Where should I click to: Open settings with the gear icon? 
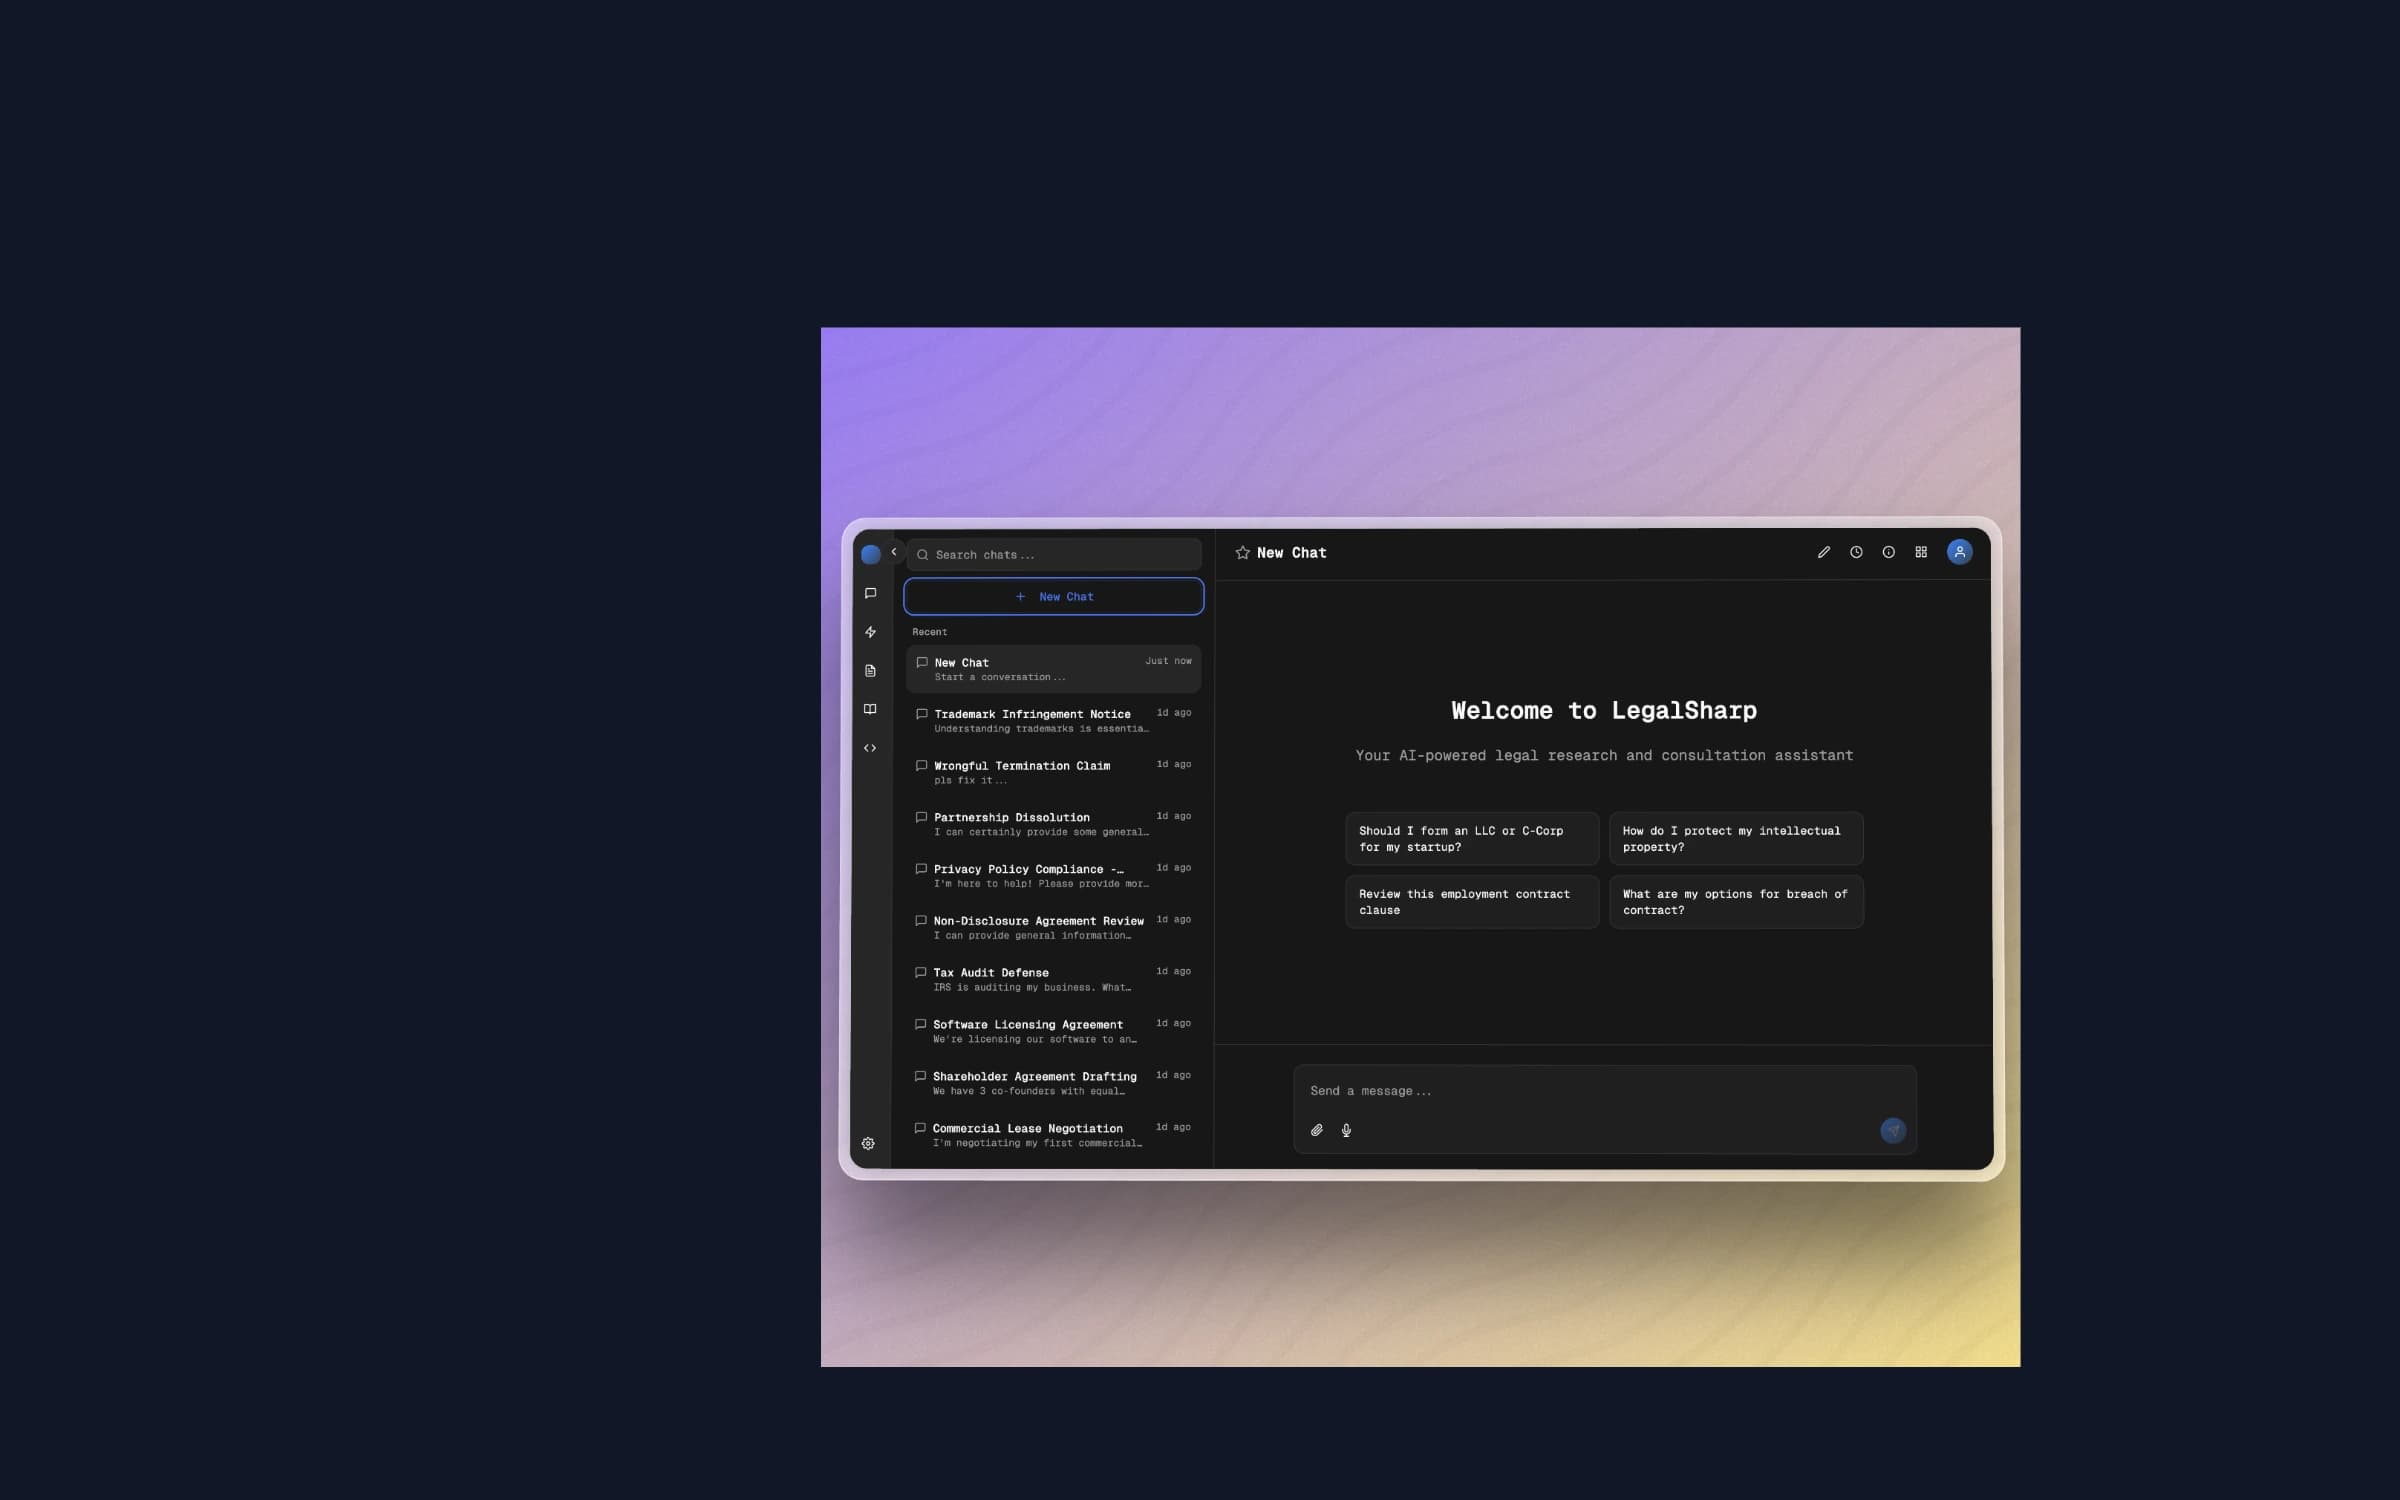coord(868,1144)
